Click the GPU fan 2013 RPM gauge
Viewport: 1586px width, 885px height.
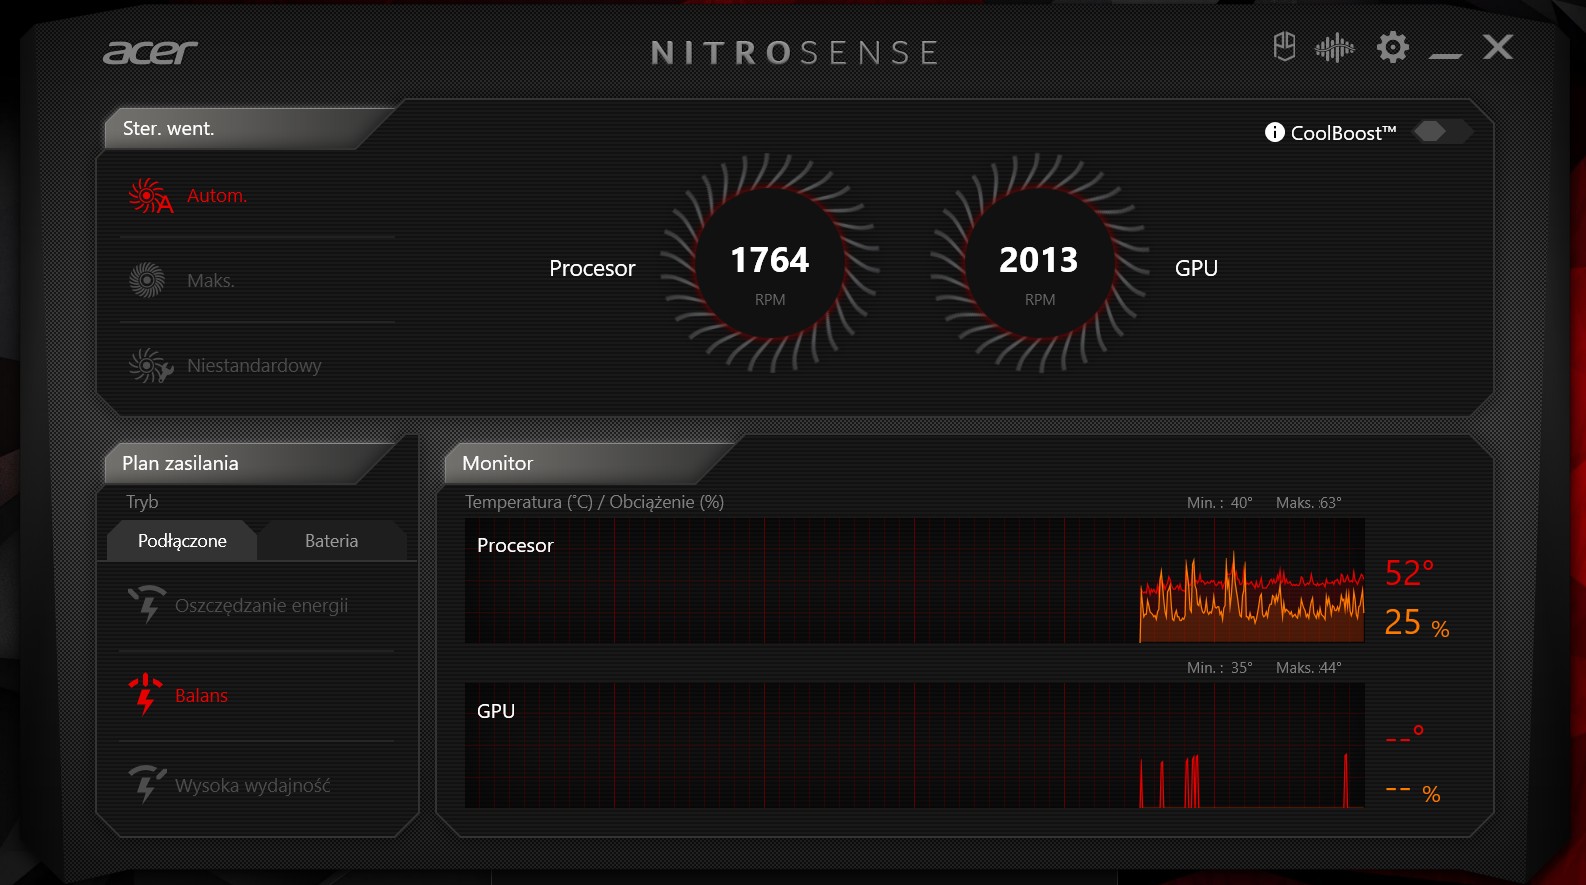[1040, 264]
